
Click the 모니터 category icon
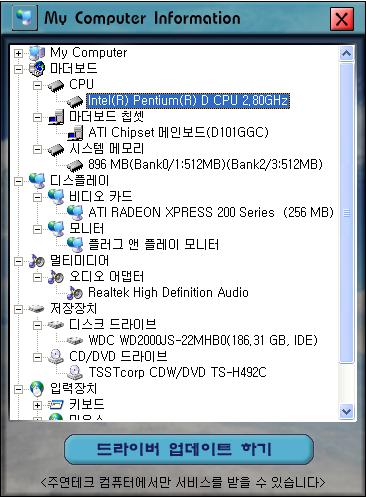(x=56, y=229)
